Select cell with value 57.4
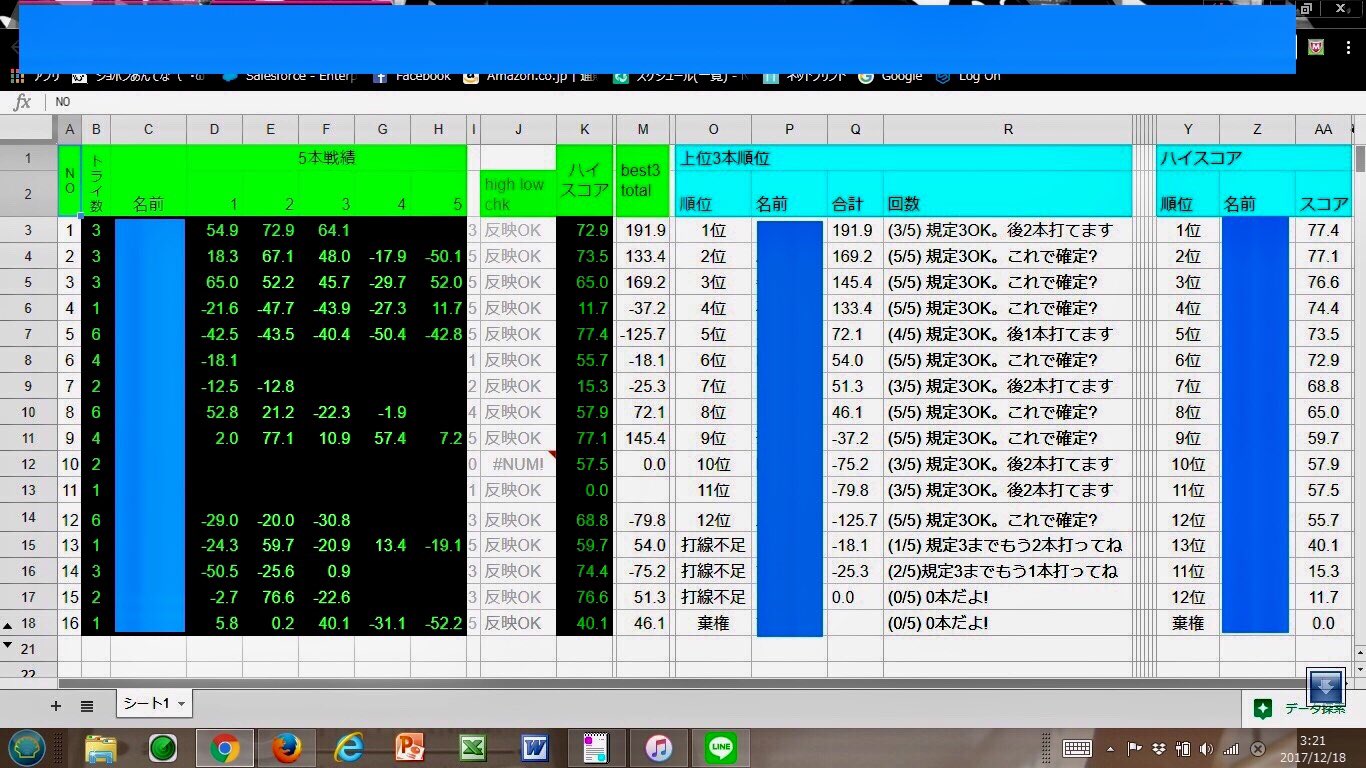The width and height of the screenshot is (1366, 768). point(383,438)
